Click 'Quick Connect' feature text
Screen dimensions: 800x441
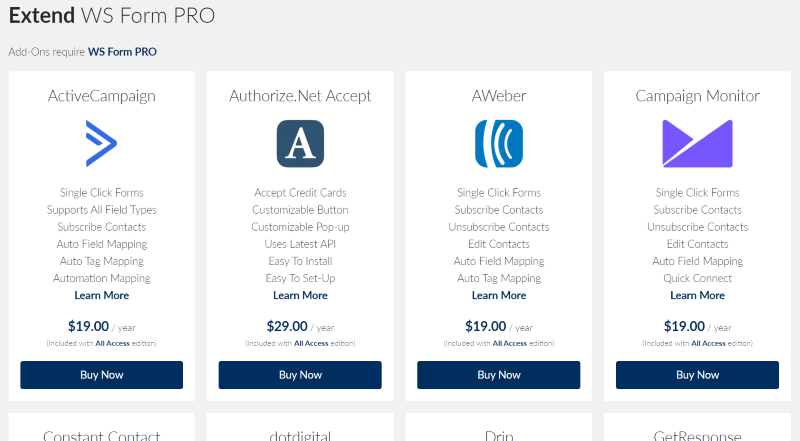point(697,278)
